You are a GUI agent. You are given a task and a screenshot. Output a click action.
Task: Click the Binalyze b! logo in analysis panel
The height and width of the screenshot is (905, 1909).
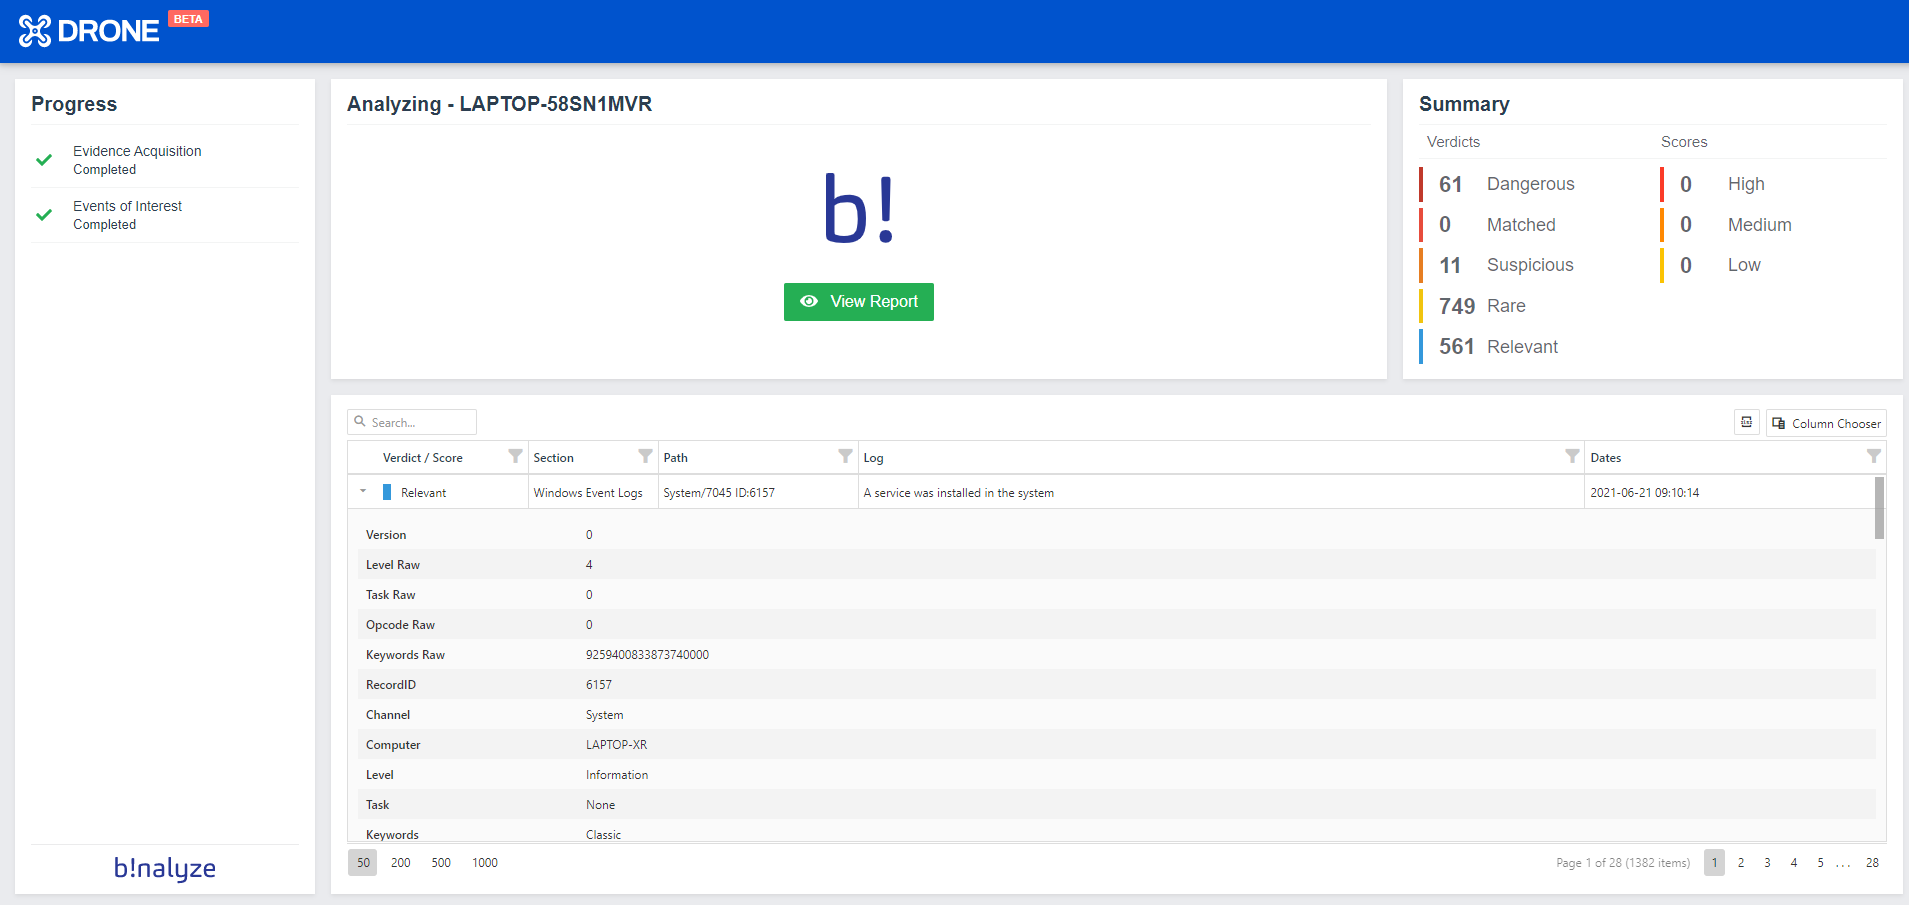point(858,209)
